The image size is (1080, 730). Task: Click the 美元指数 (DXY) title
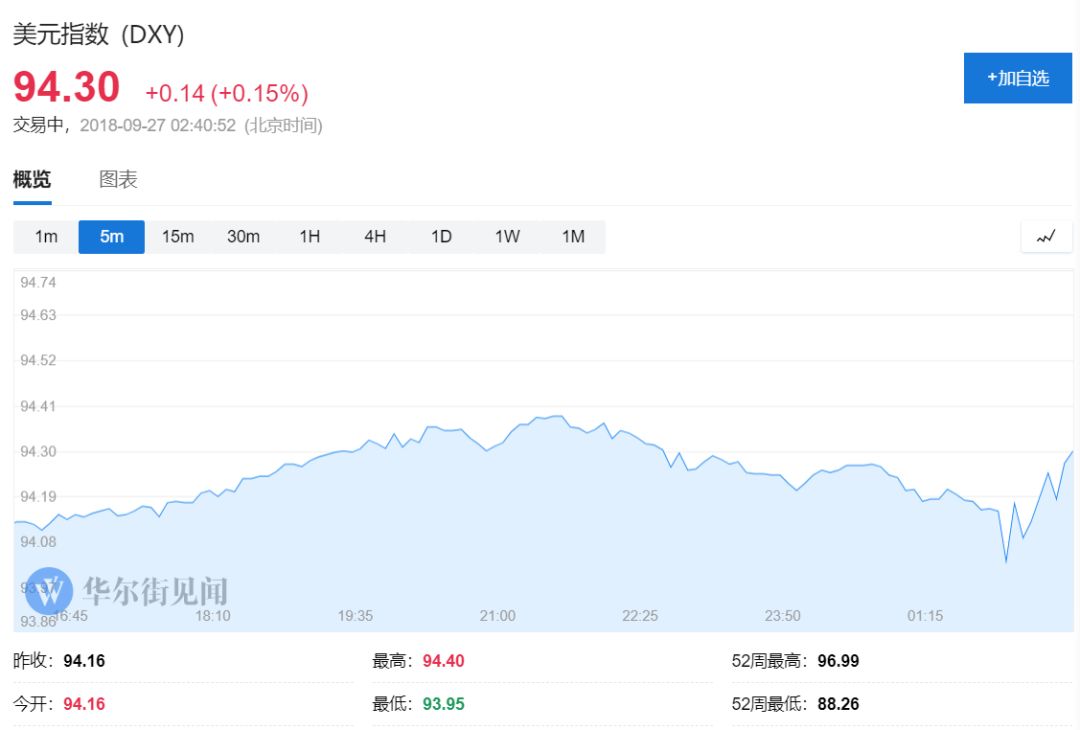(x=98, y=35)
